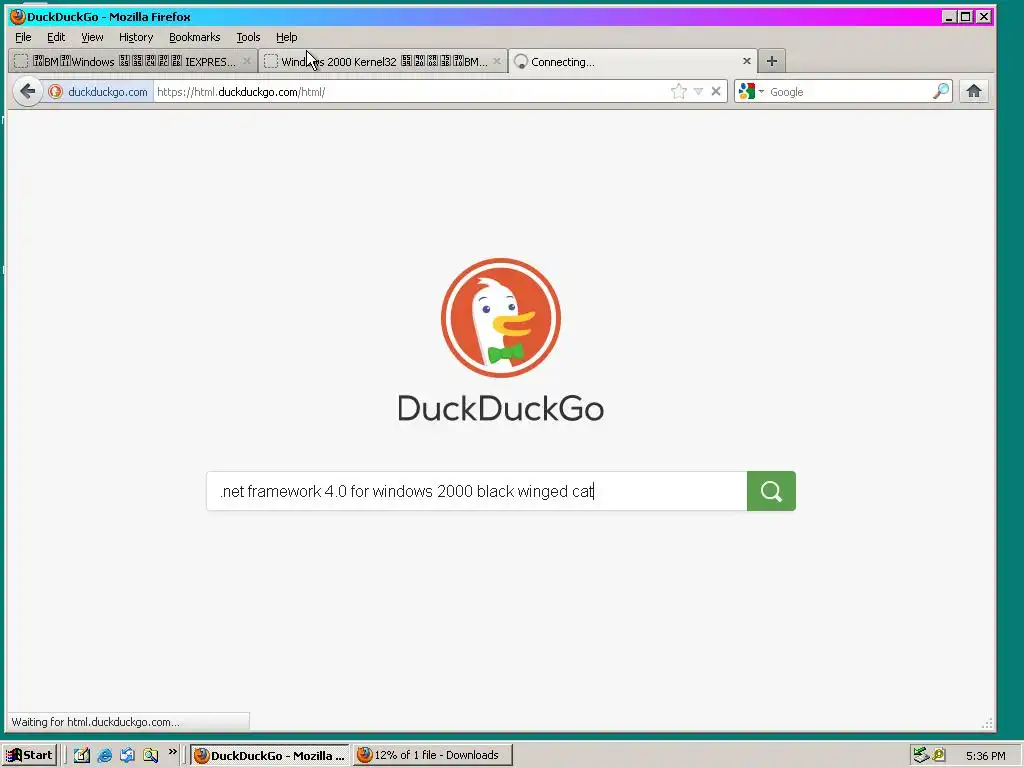Switch to the IEXPRES... tab
Screen dimensions: 1024x768
tap(133, 61)
